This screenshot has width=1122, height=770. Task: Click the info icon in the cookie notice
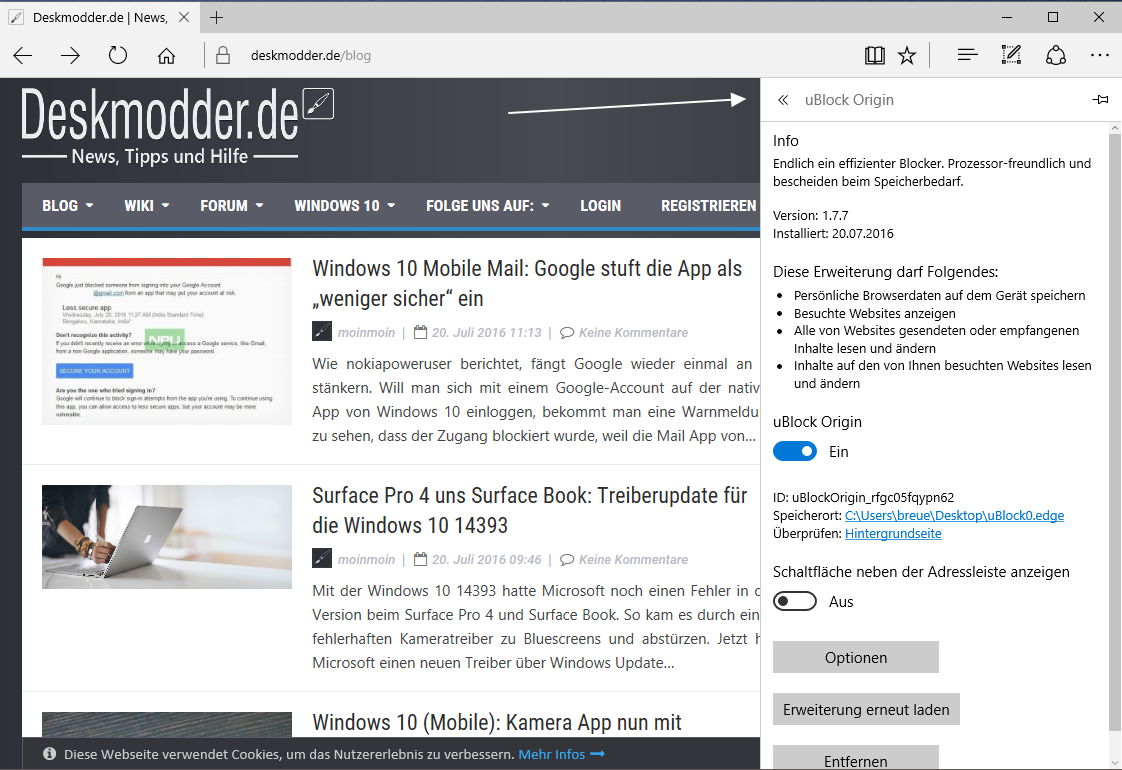(x=49, y=754)
